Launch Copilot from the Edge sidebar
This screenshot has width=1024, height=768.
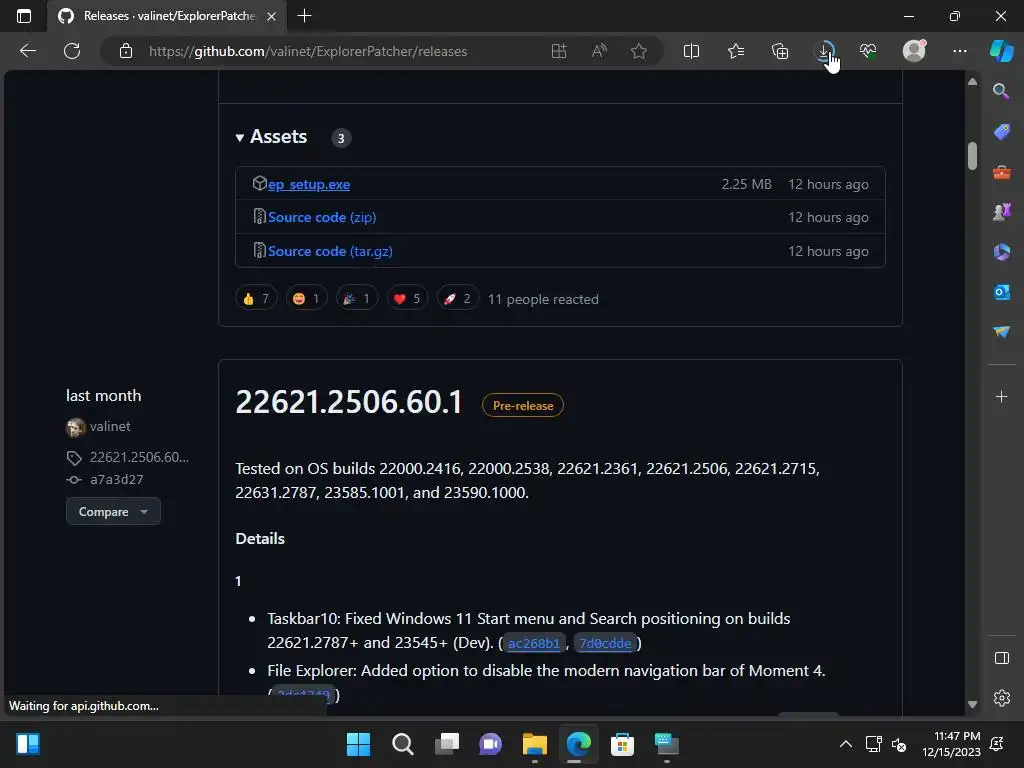(x=1001, y=51)
